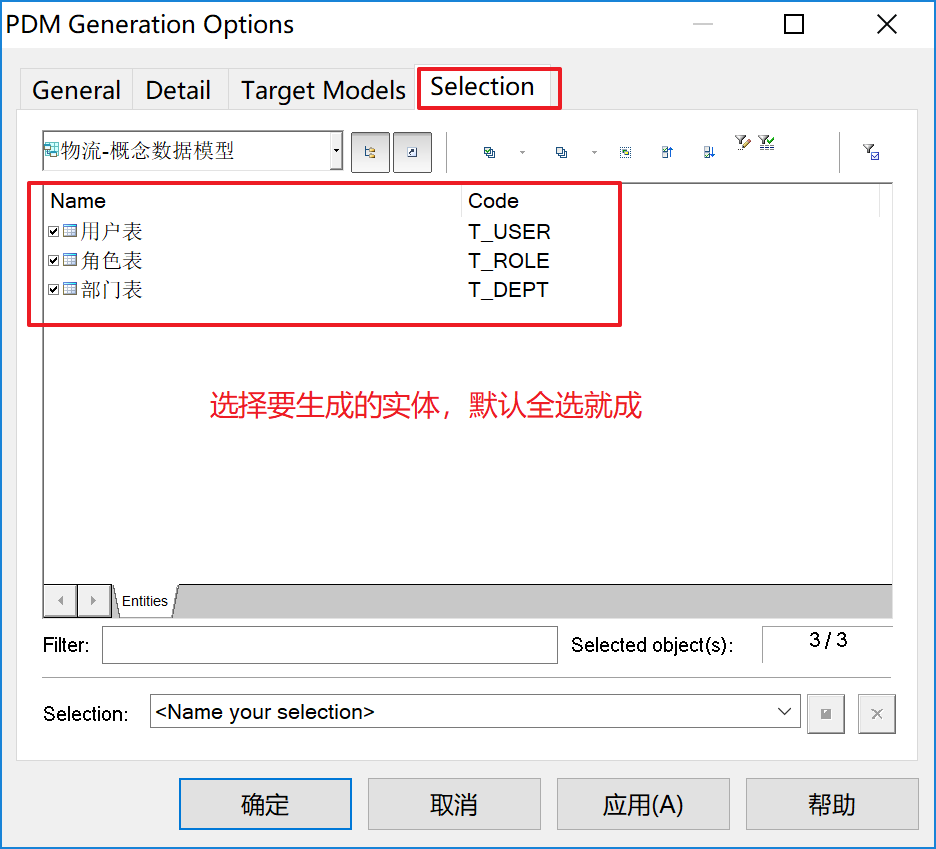This screenshot has width=936, height=849.
Task: Uncheck the 角色表 entity checkbox
Action: pyautogui.click(x=54, y=260)
